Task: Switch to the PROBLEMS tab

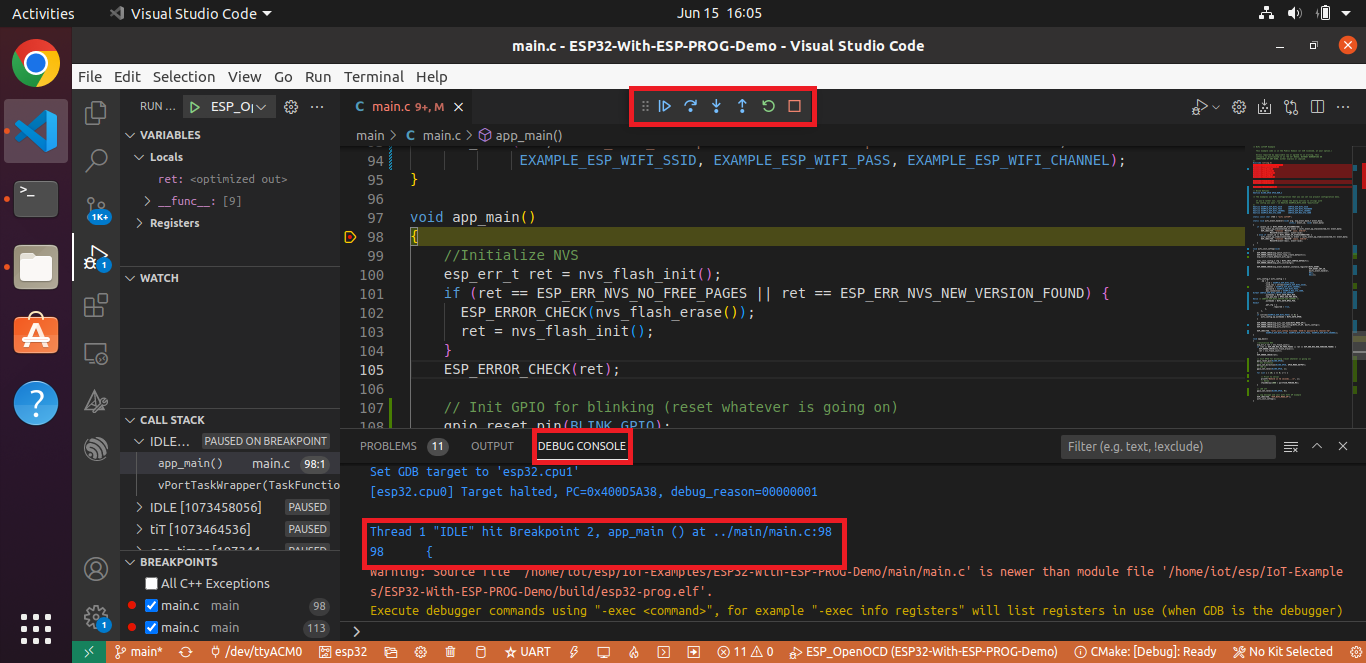Action: pyautogui.click(x=403, y=446)
